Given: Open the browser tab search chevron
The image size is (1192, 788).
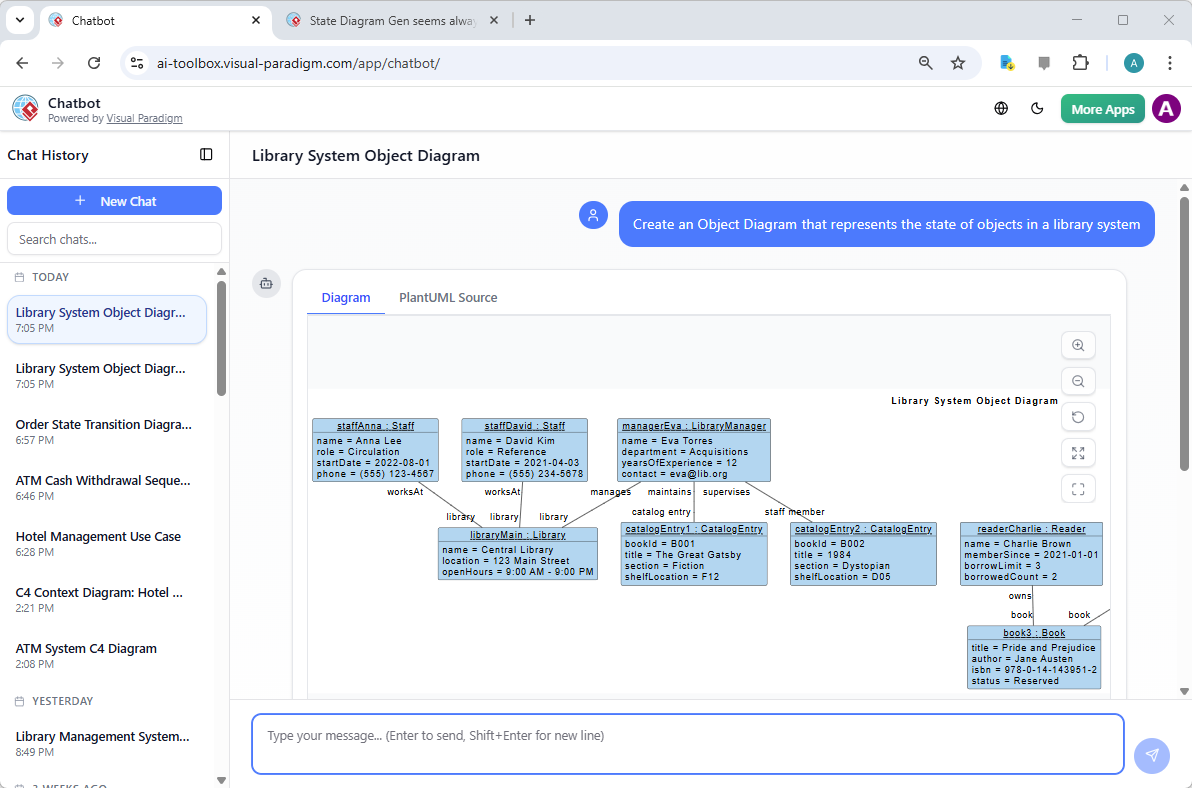Looking at the screenshot, I should pyautogui.click(x=20, y=20).
